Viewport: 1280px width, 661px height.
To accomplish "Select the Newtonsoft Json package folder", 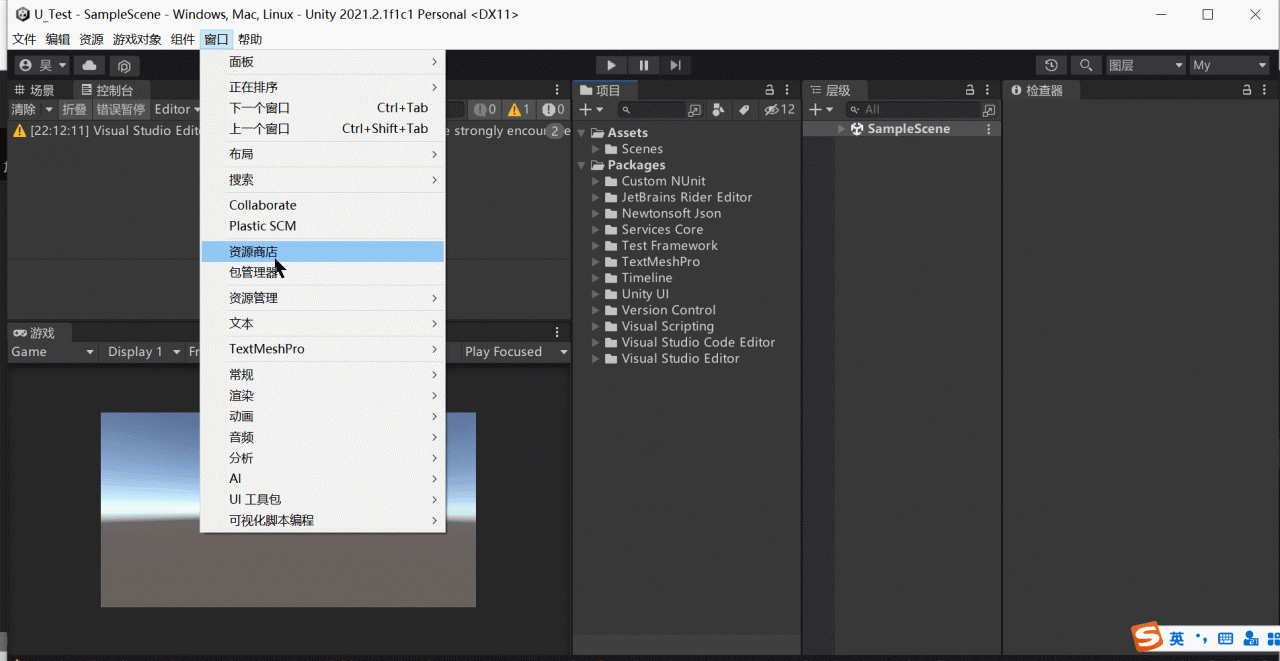I will coord(671,213).
